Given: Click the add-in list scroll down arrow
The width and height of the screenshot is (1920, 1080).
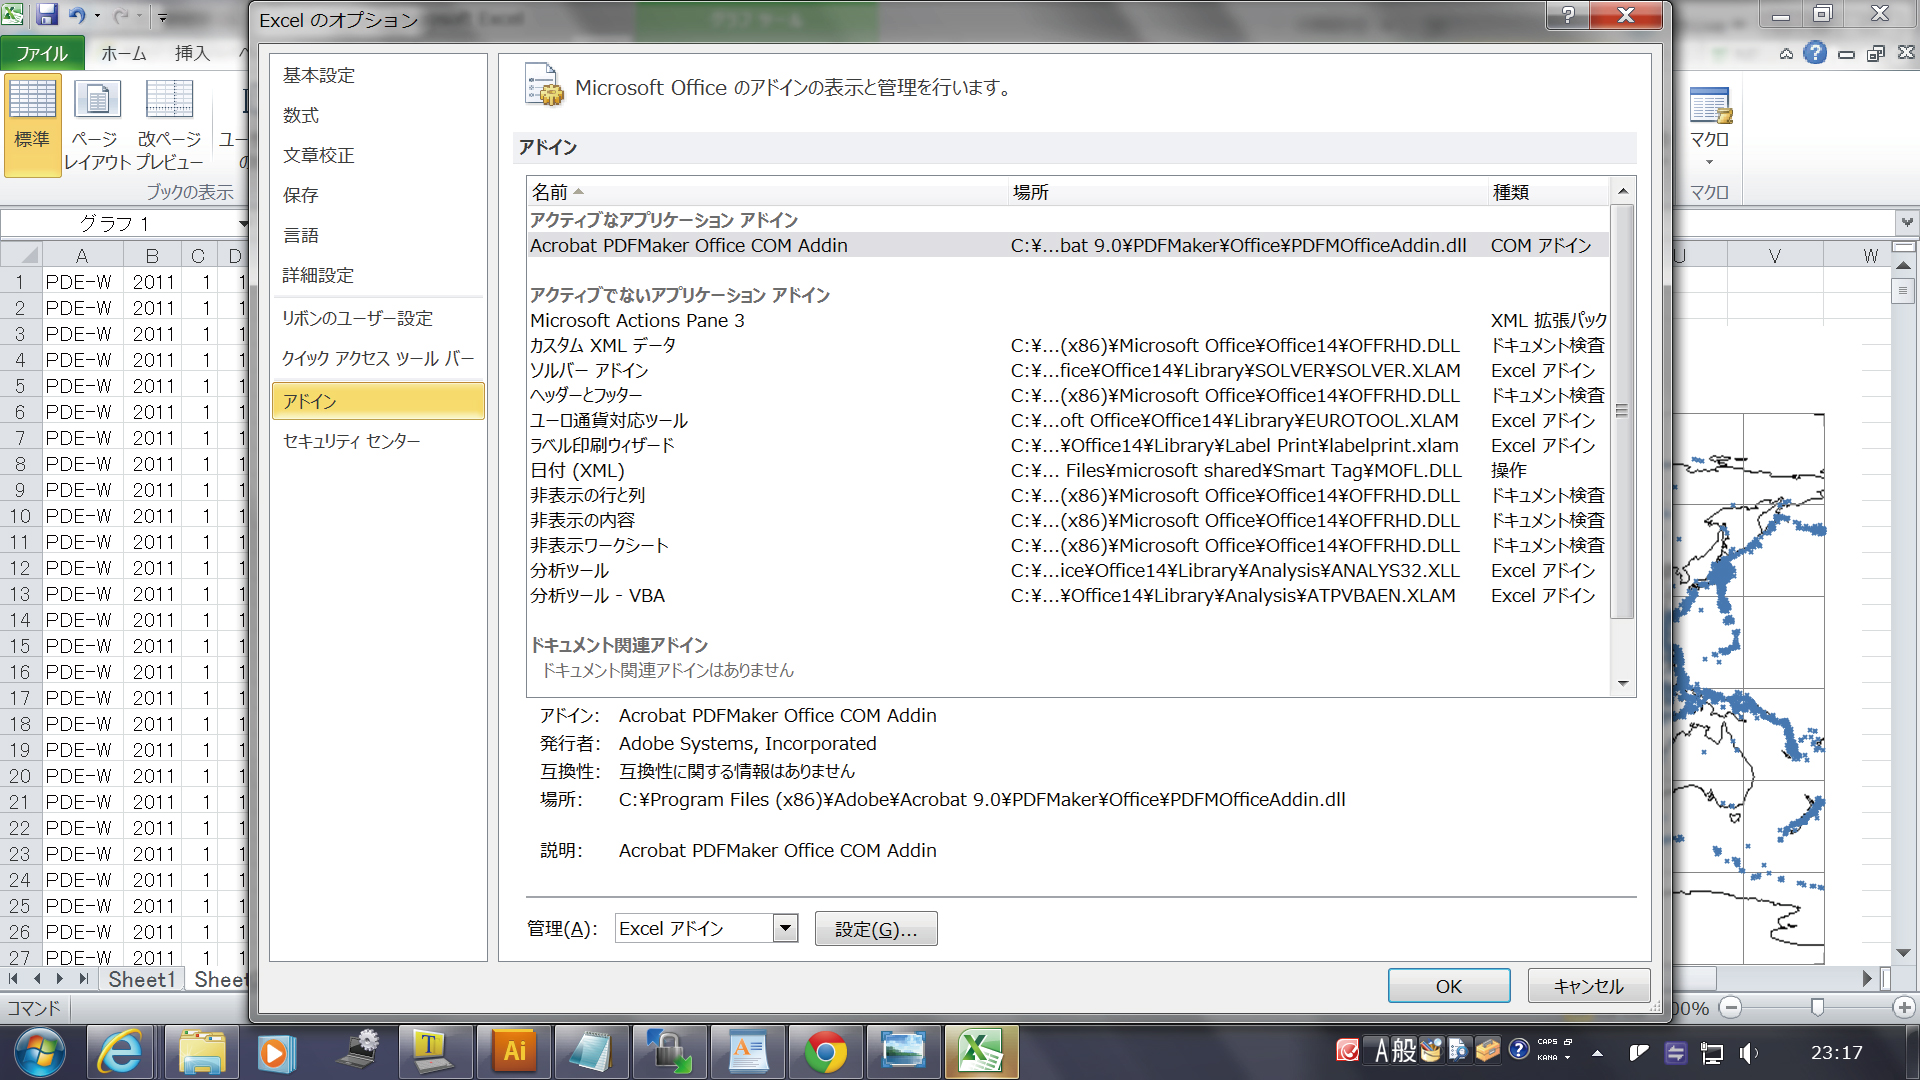Looking at the screenshot, I should click(1622, 684).
